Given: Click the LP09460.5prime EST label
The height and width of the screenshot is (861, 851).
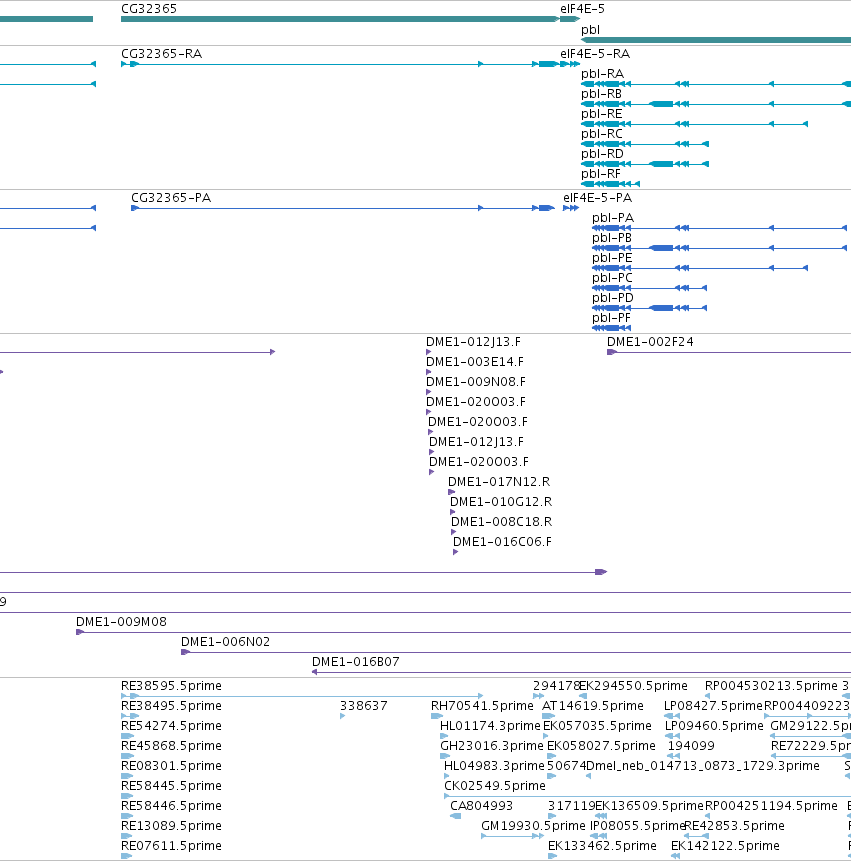Looking at the screenshot, I should [714, 726].
